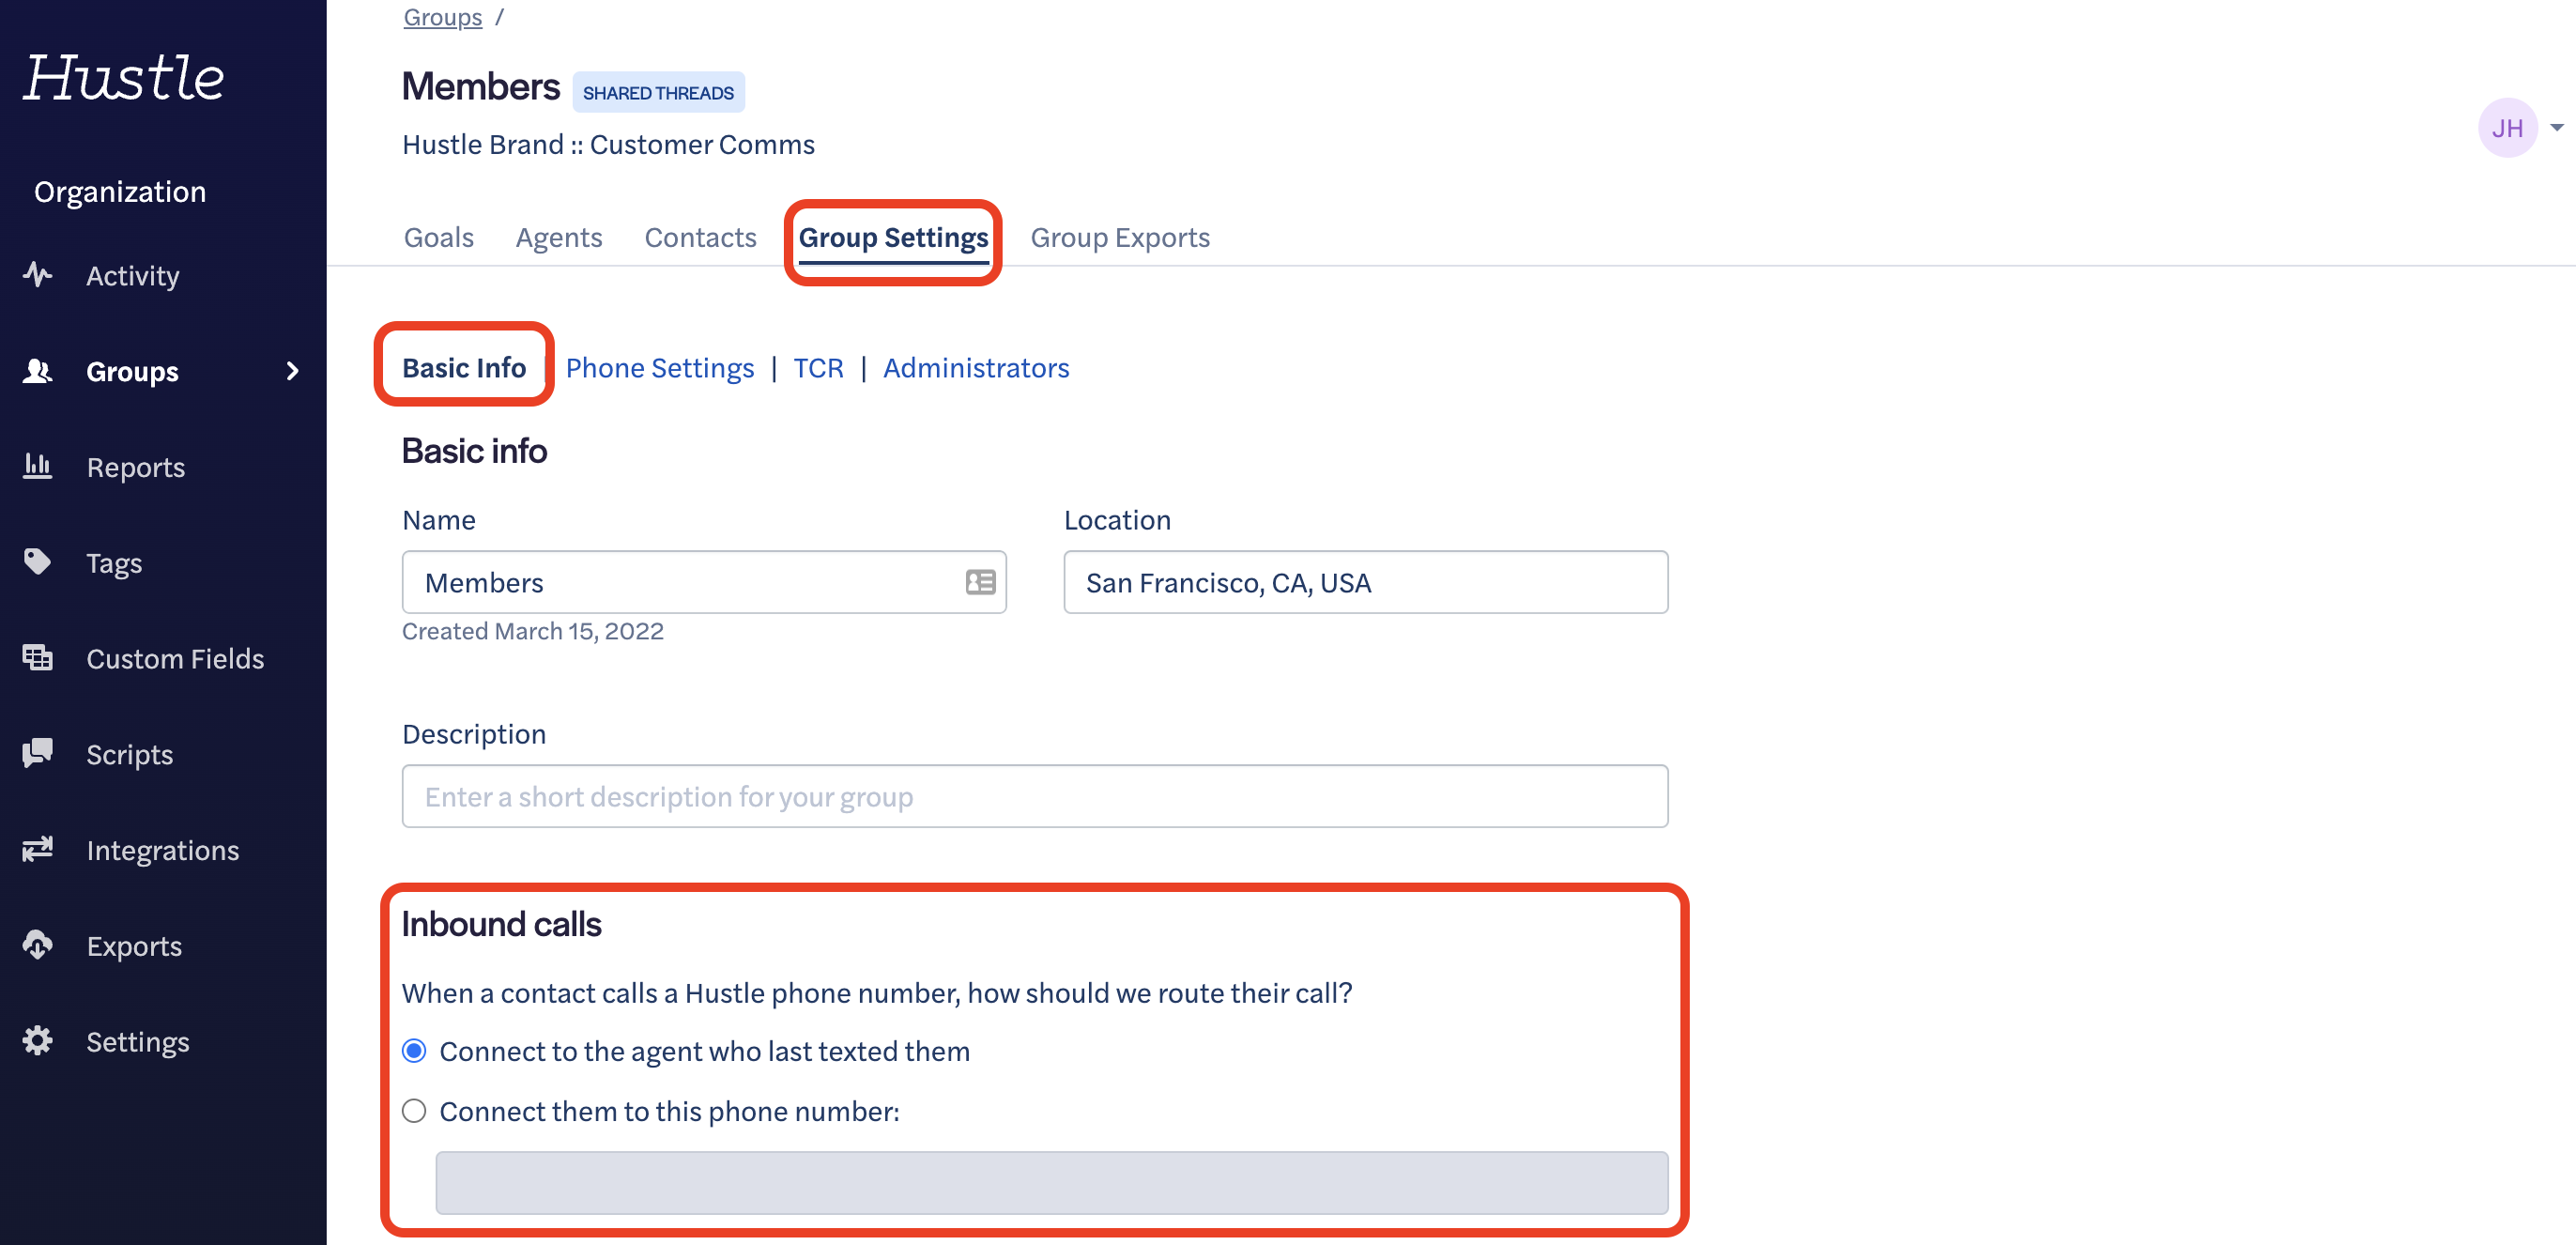Open the Settings gear icon
The image size is (2576, 1245).
[38, 1041]
